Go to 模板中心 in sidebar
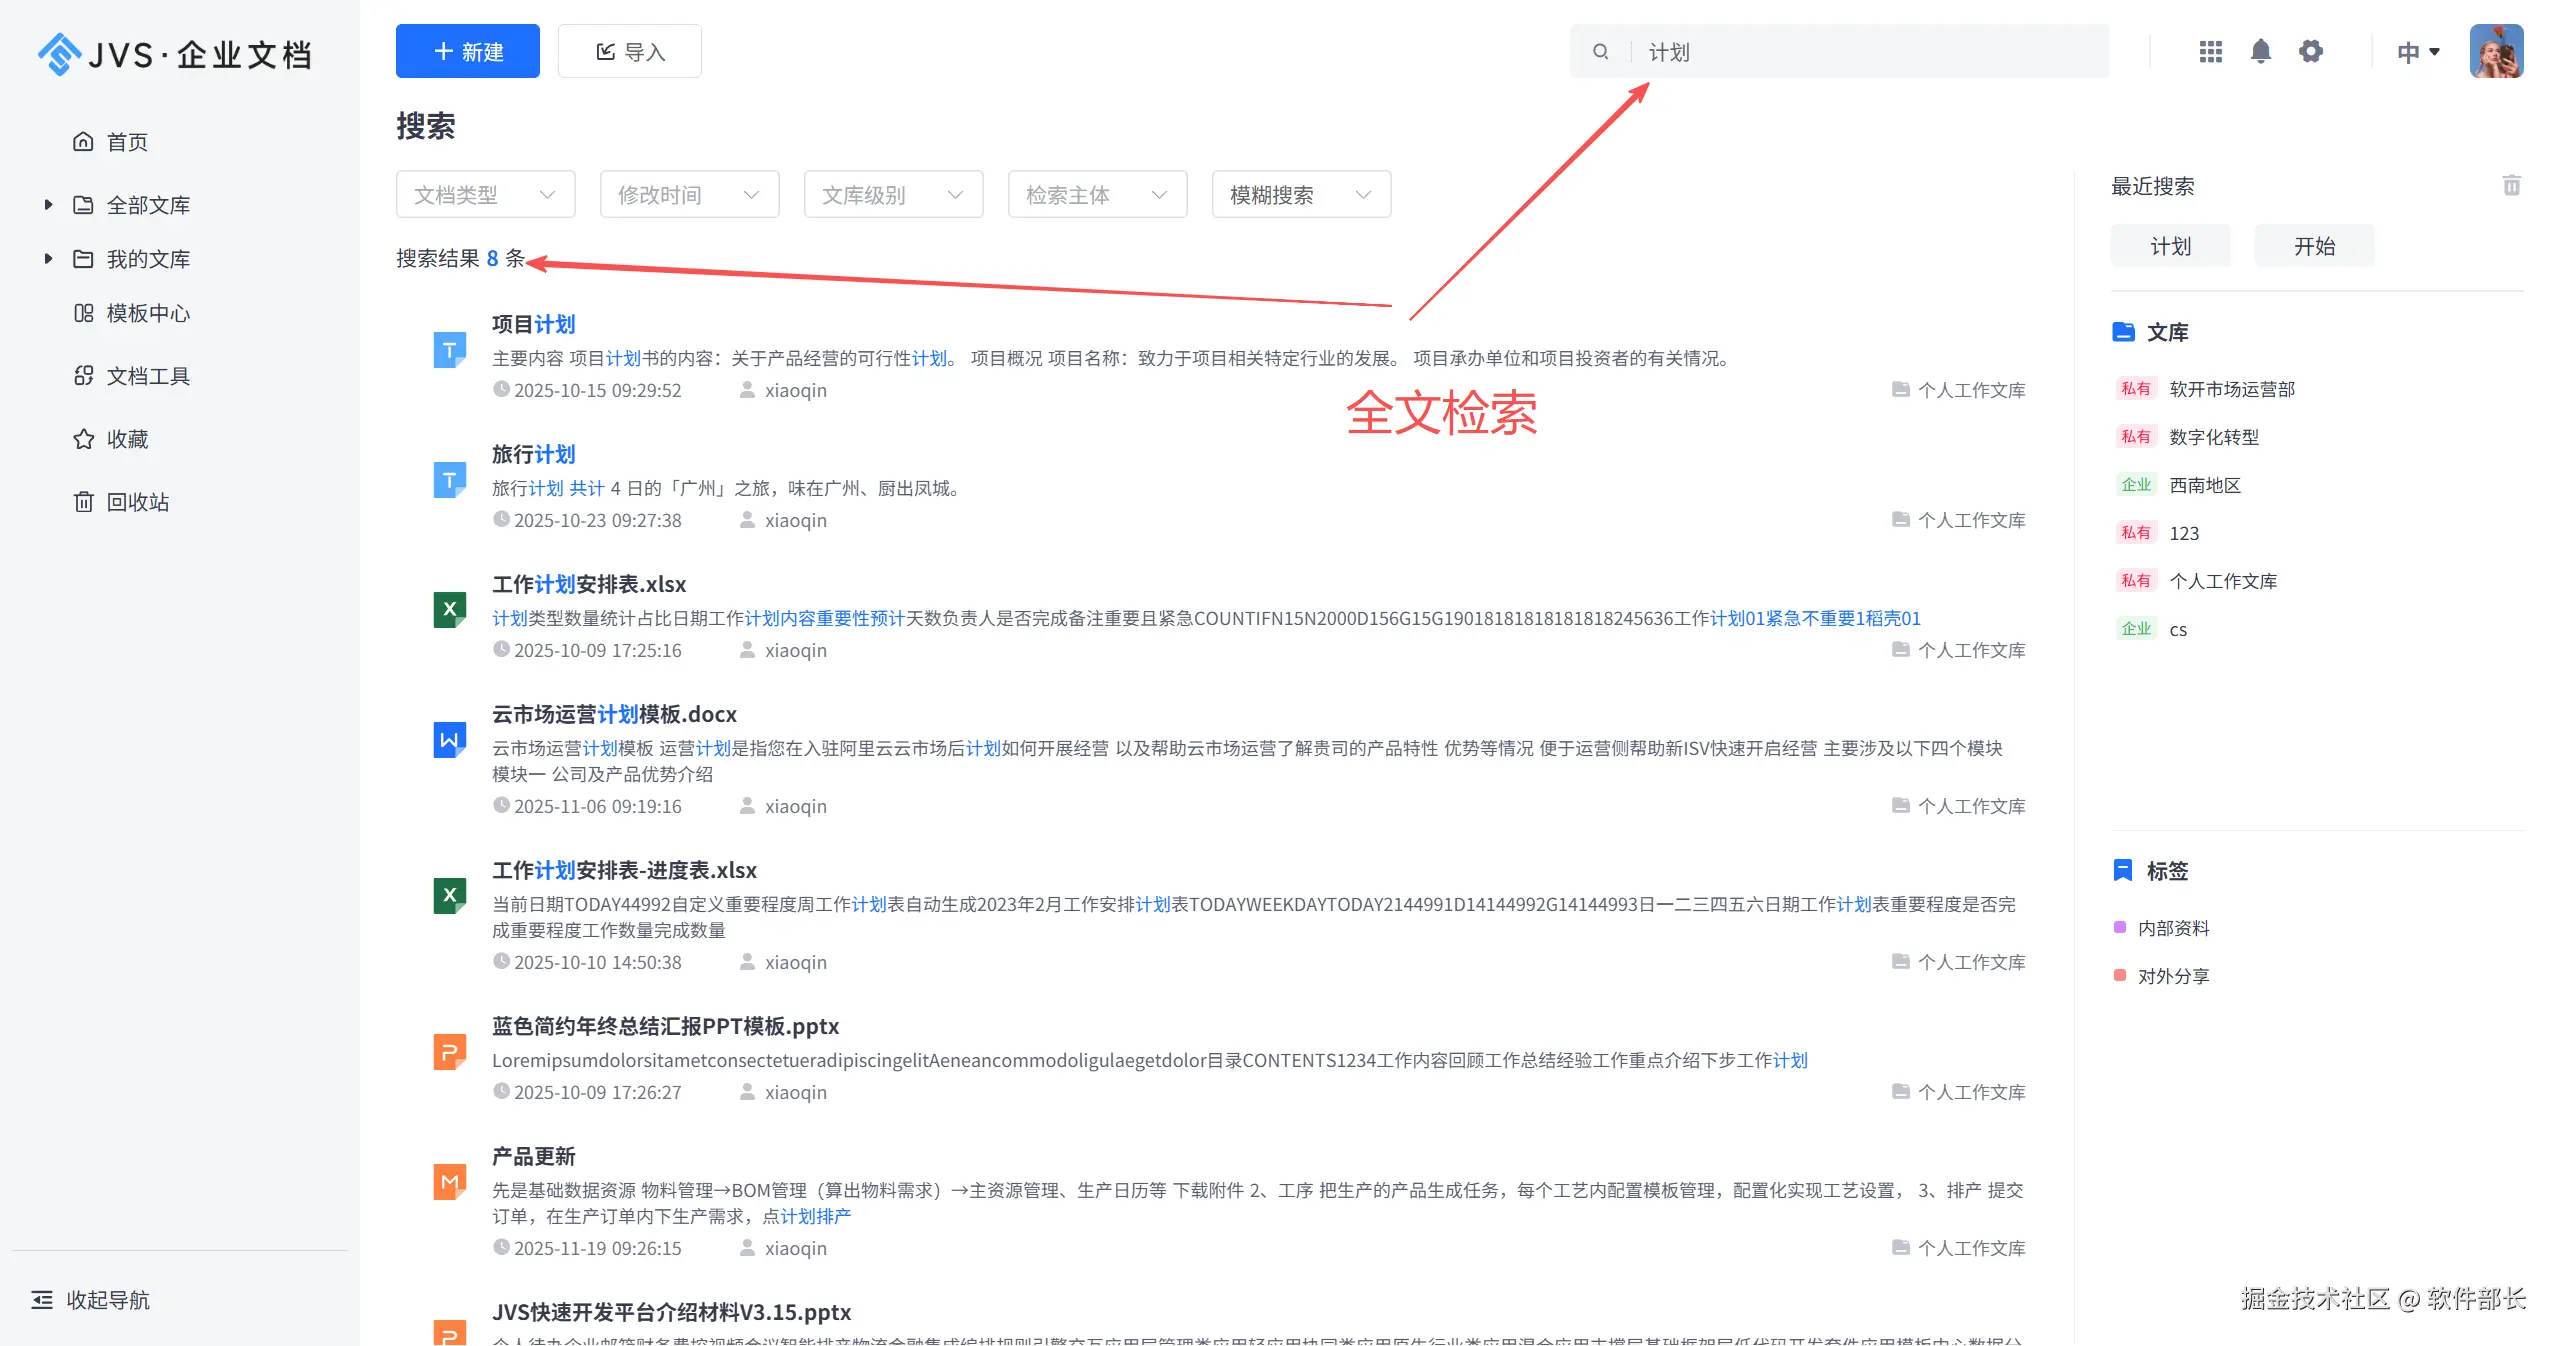 147,313
